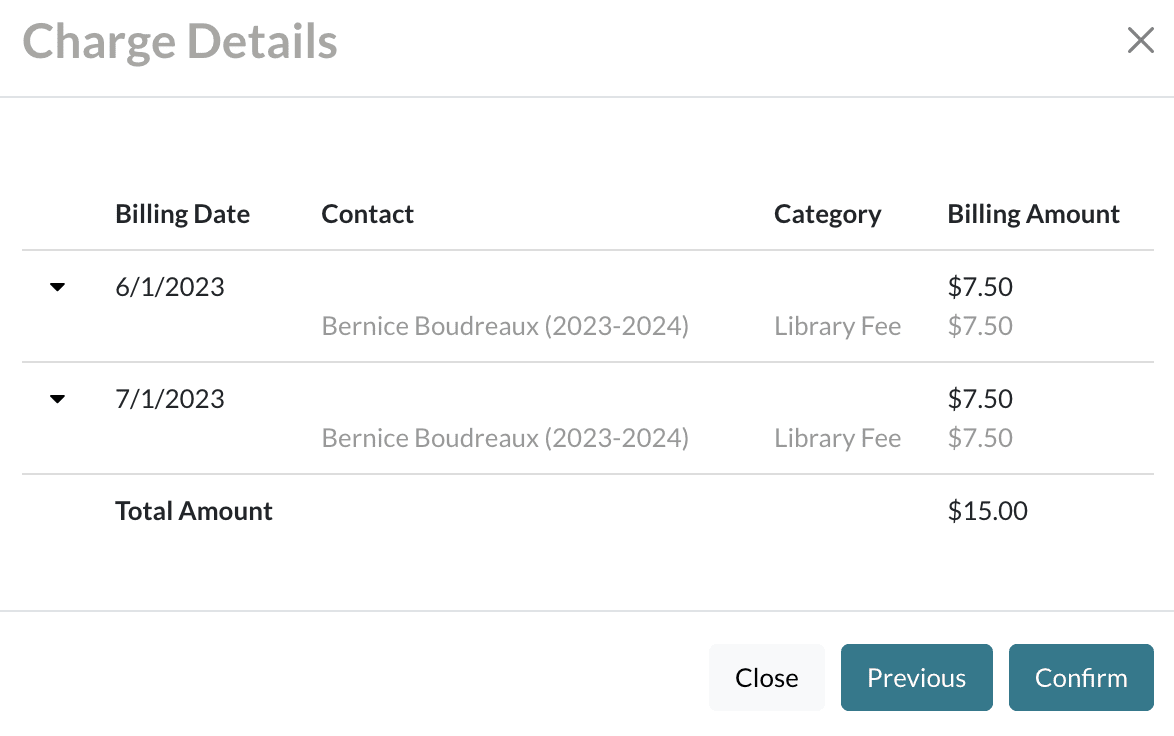Confirm the charge details
This screenshot has width=1174, height=736.
coord(1081,678)
